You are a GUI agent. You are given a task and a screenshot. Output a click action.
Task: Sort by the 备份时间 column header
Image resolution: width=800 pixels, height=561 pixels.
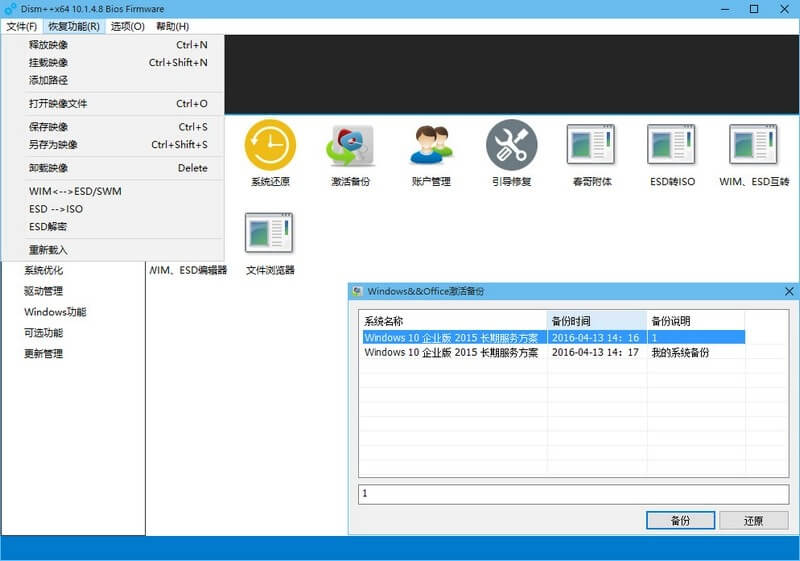coord(596,321)
